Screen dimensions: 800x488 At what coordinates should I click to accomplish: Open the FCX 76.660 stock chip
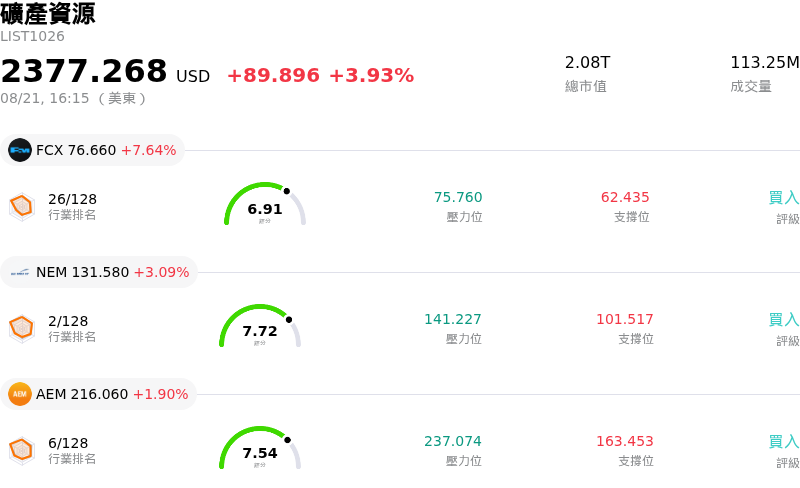92,150
